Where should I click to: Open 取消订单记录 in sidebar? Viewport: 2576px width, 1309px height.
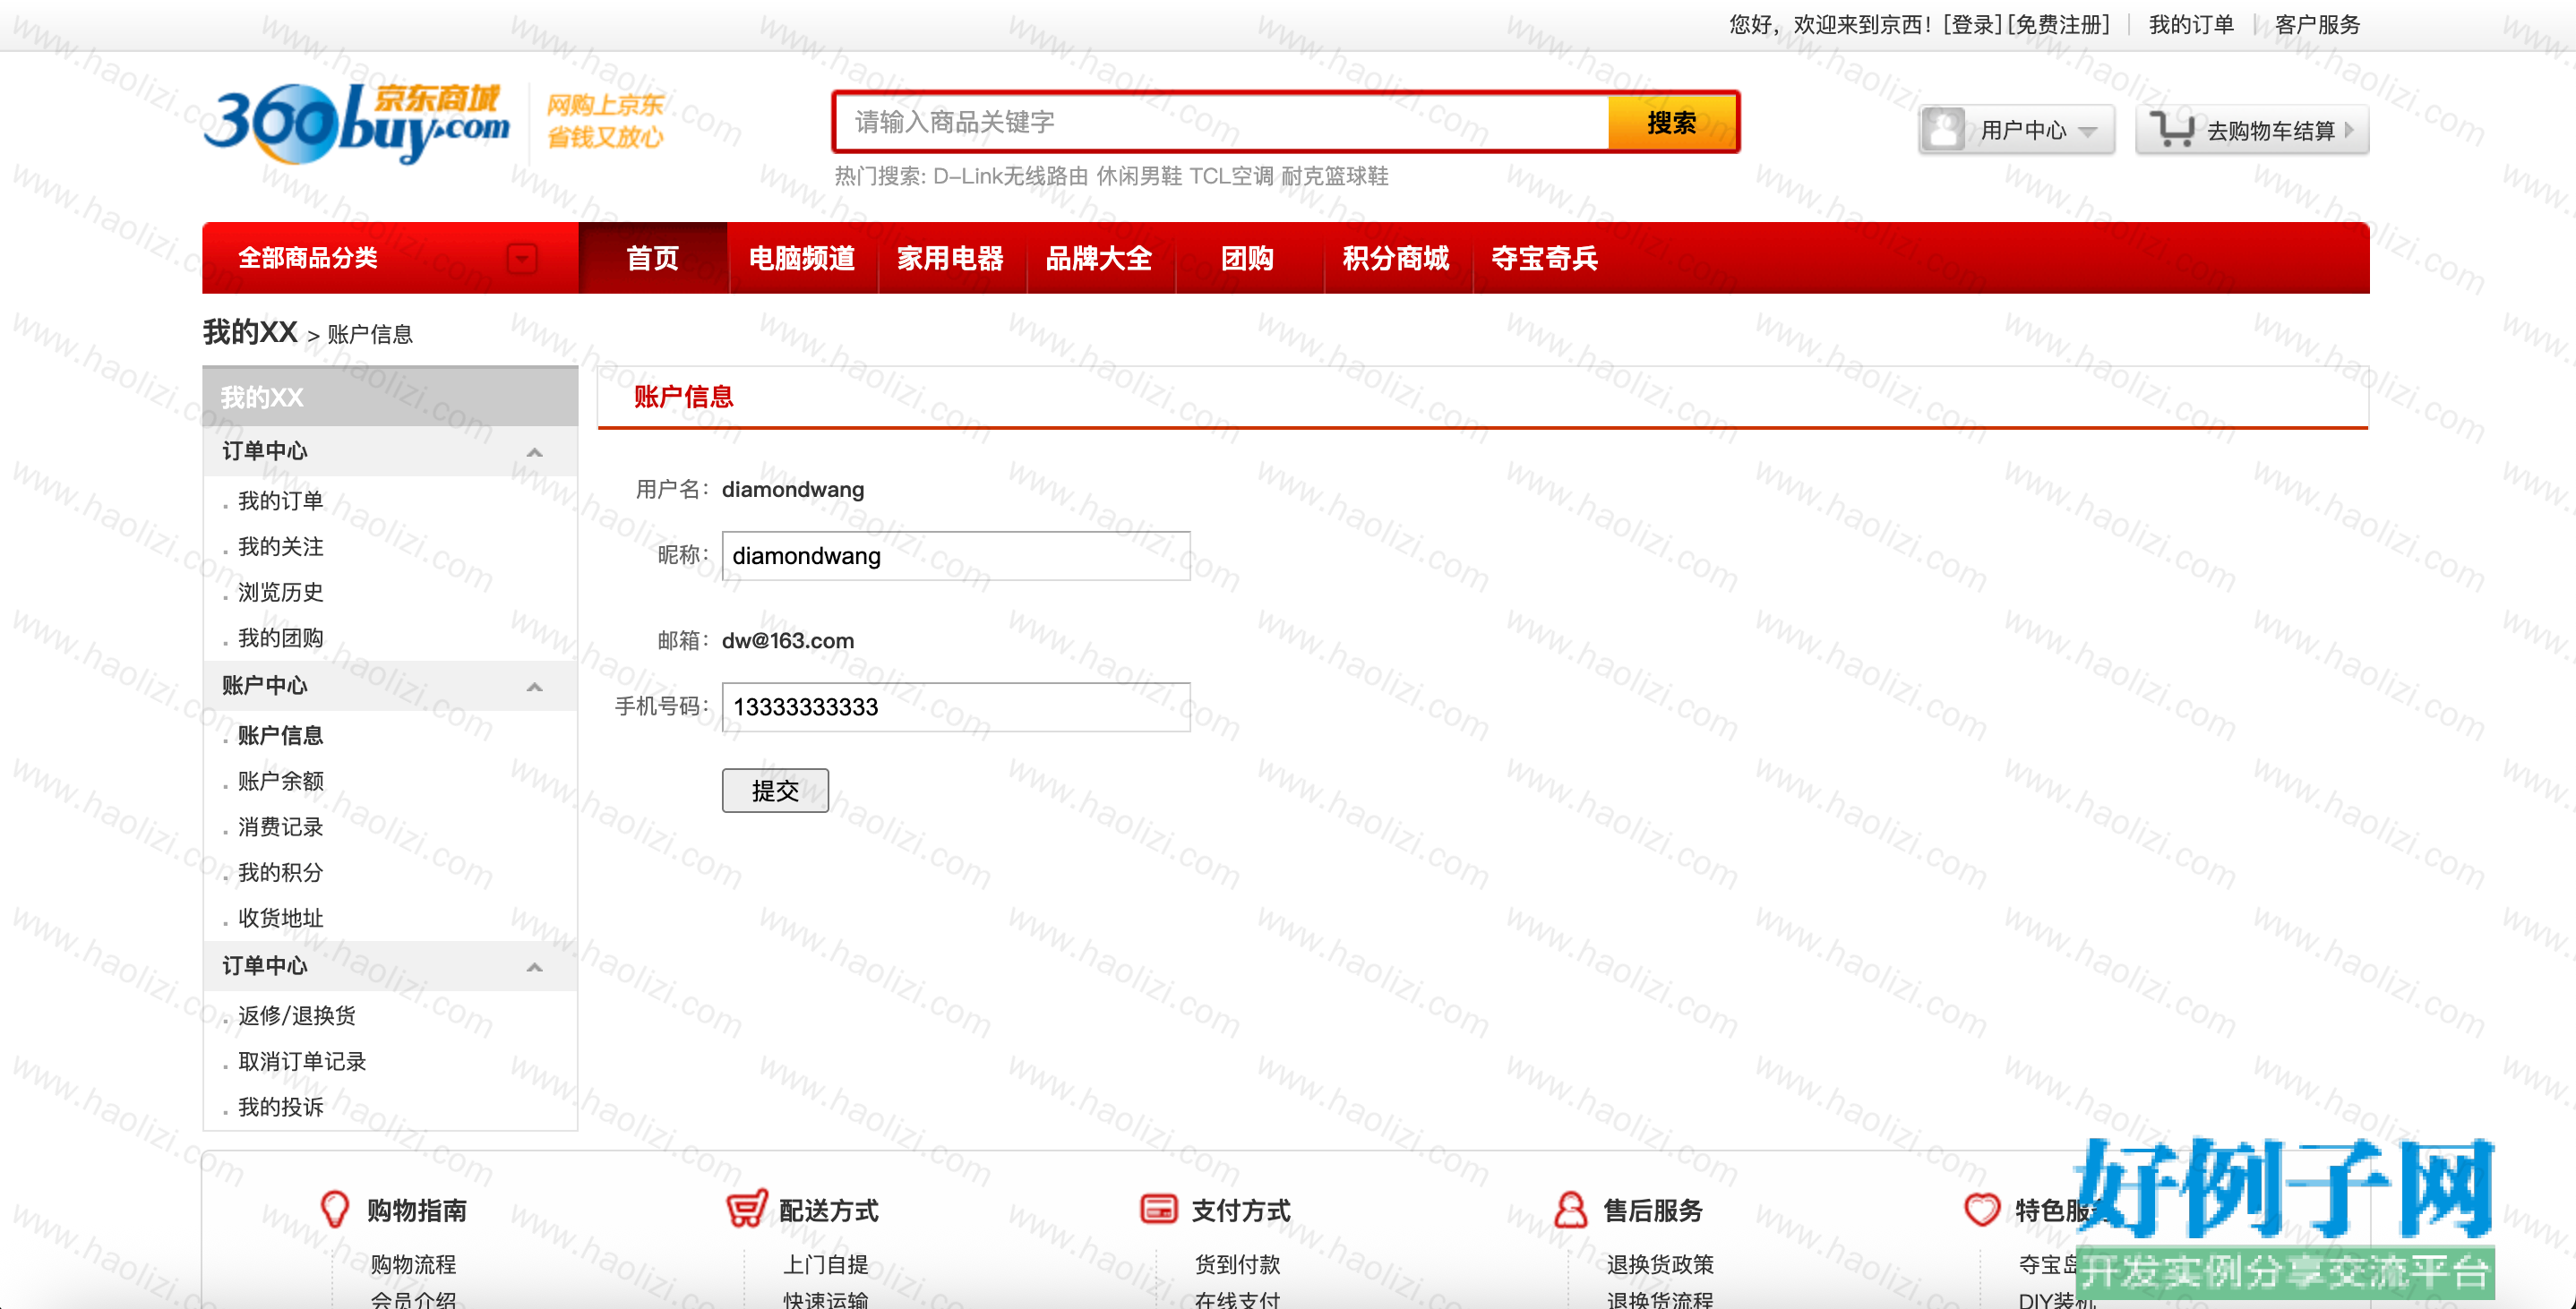click(302, 1062)
